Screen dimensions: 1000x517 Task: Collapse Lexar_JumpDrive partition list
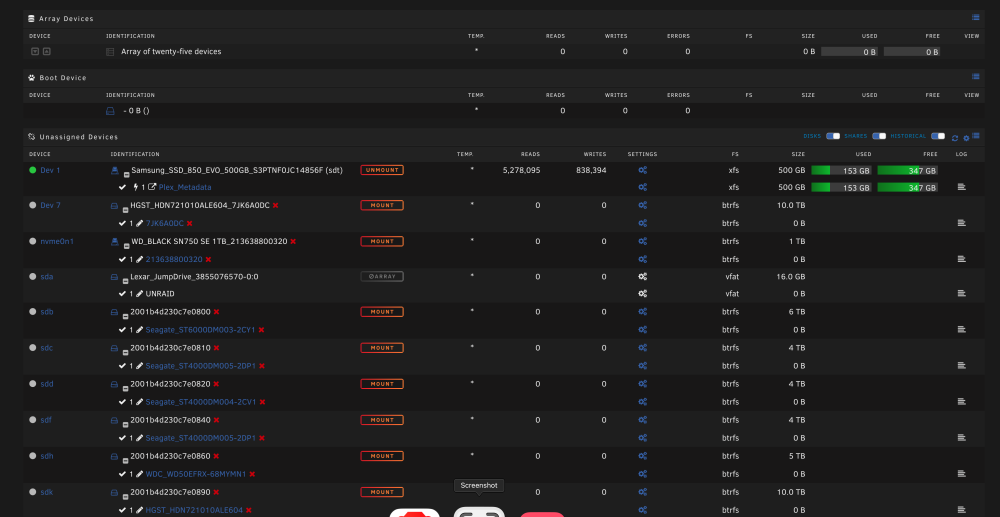[x=126, y=280]
